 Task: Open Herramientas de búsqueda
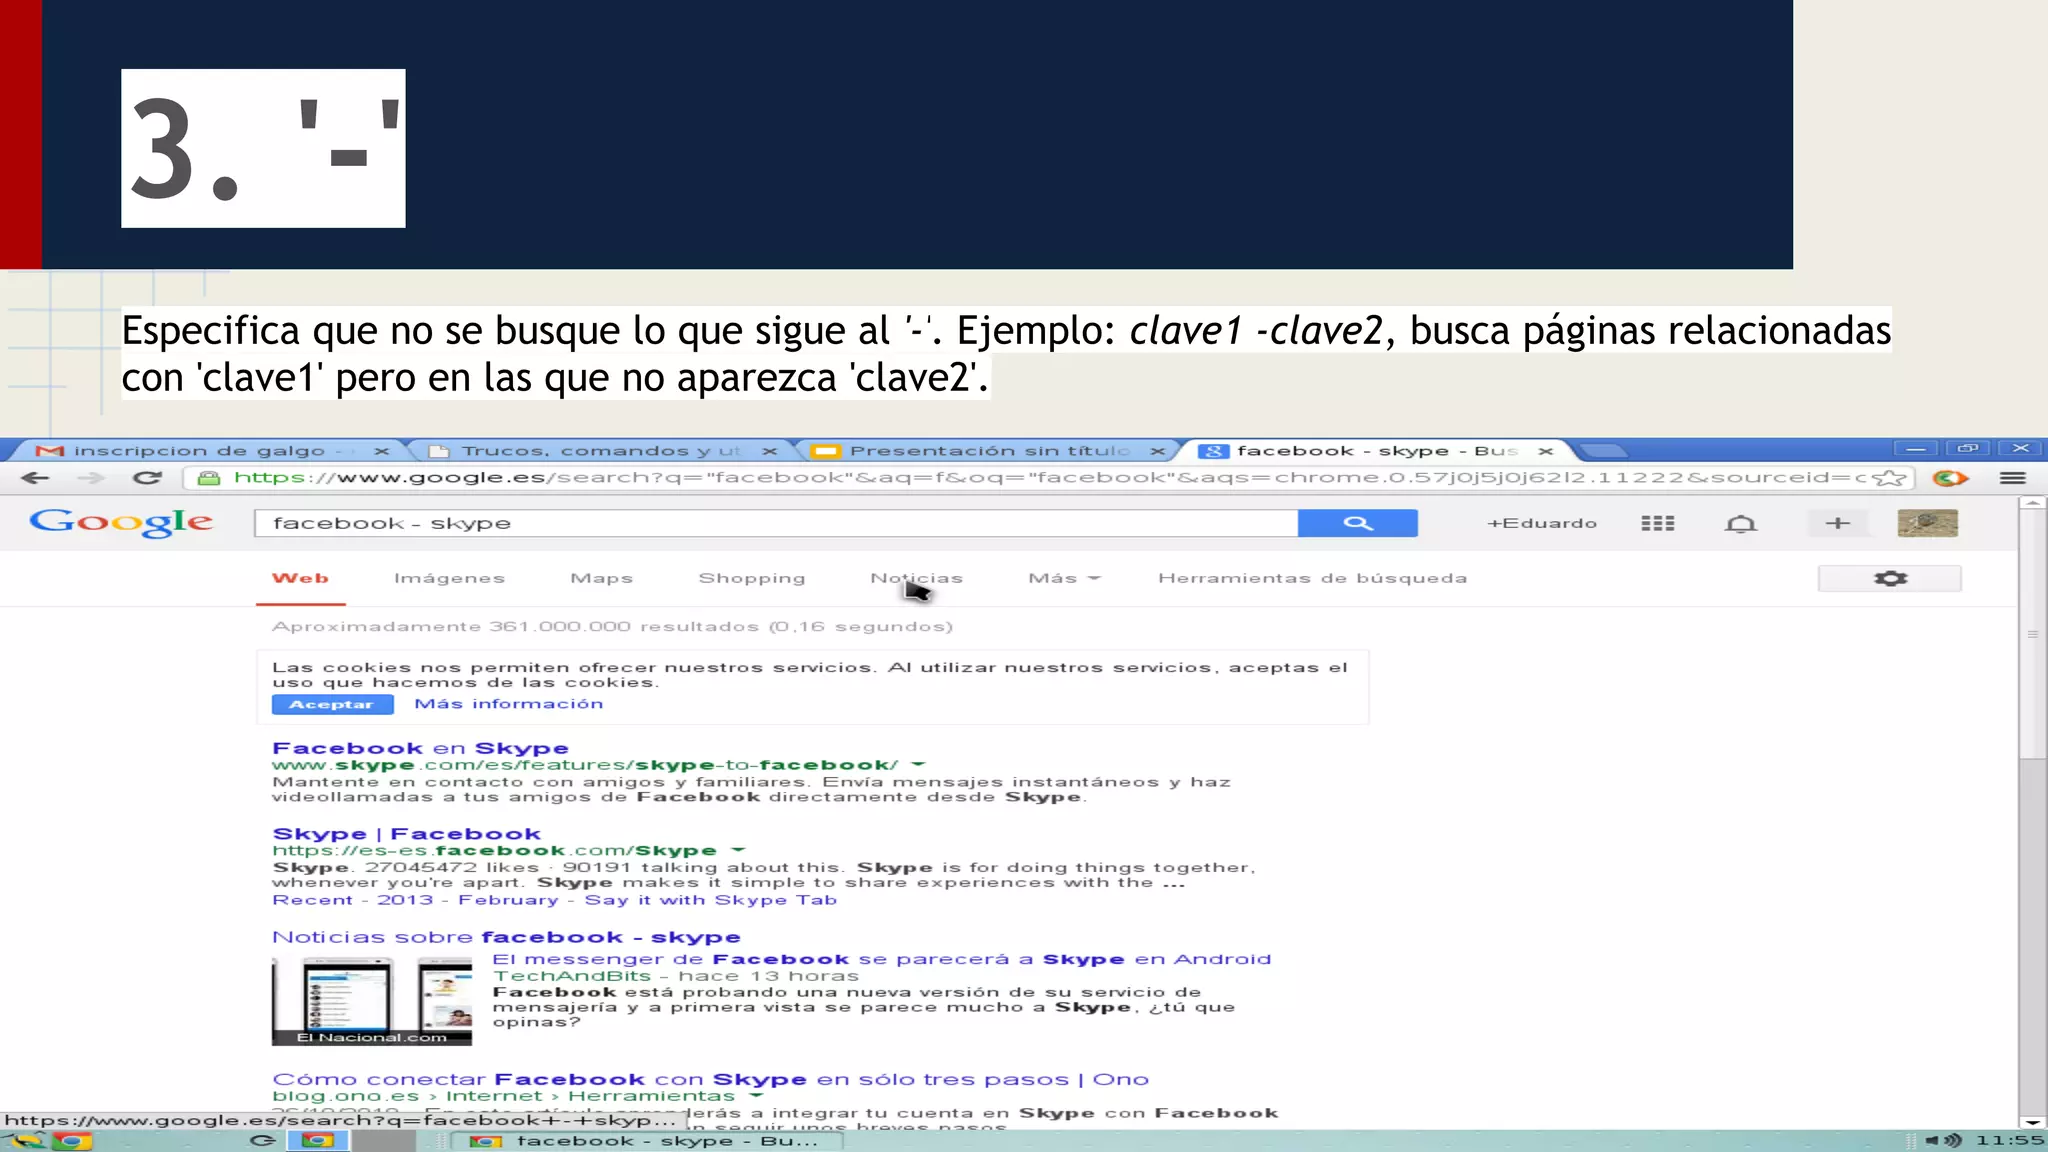click(x=1312, y=578)
